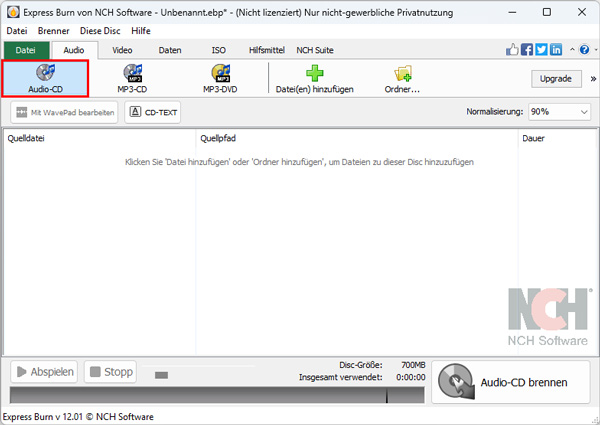This screenshot has width=600, height=425.
Task: Click the Express Burn v 12.01 status text
Action: point(78,417)
